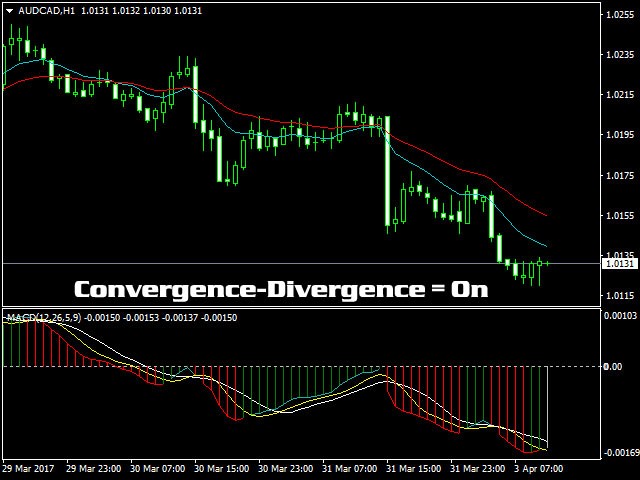
Task: Click the 30 Mar 23:00 time label
Action: pos(286,469)
